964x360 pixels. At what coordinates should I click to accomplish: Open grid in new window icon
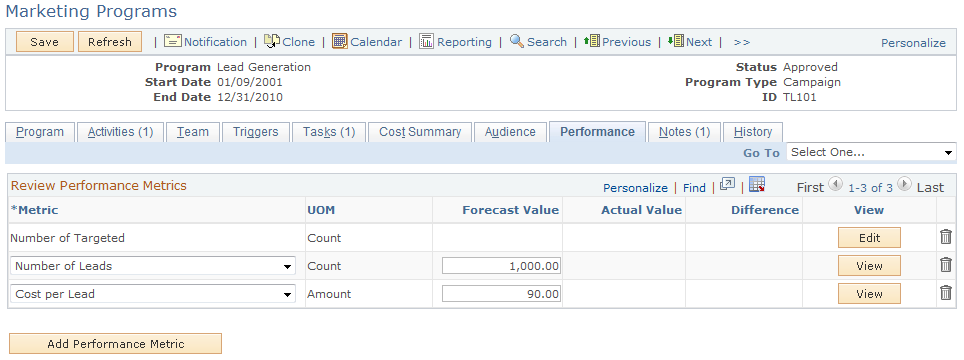pyautogui.click(x=727, y=184)
